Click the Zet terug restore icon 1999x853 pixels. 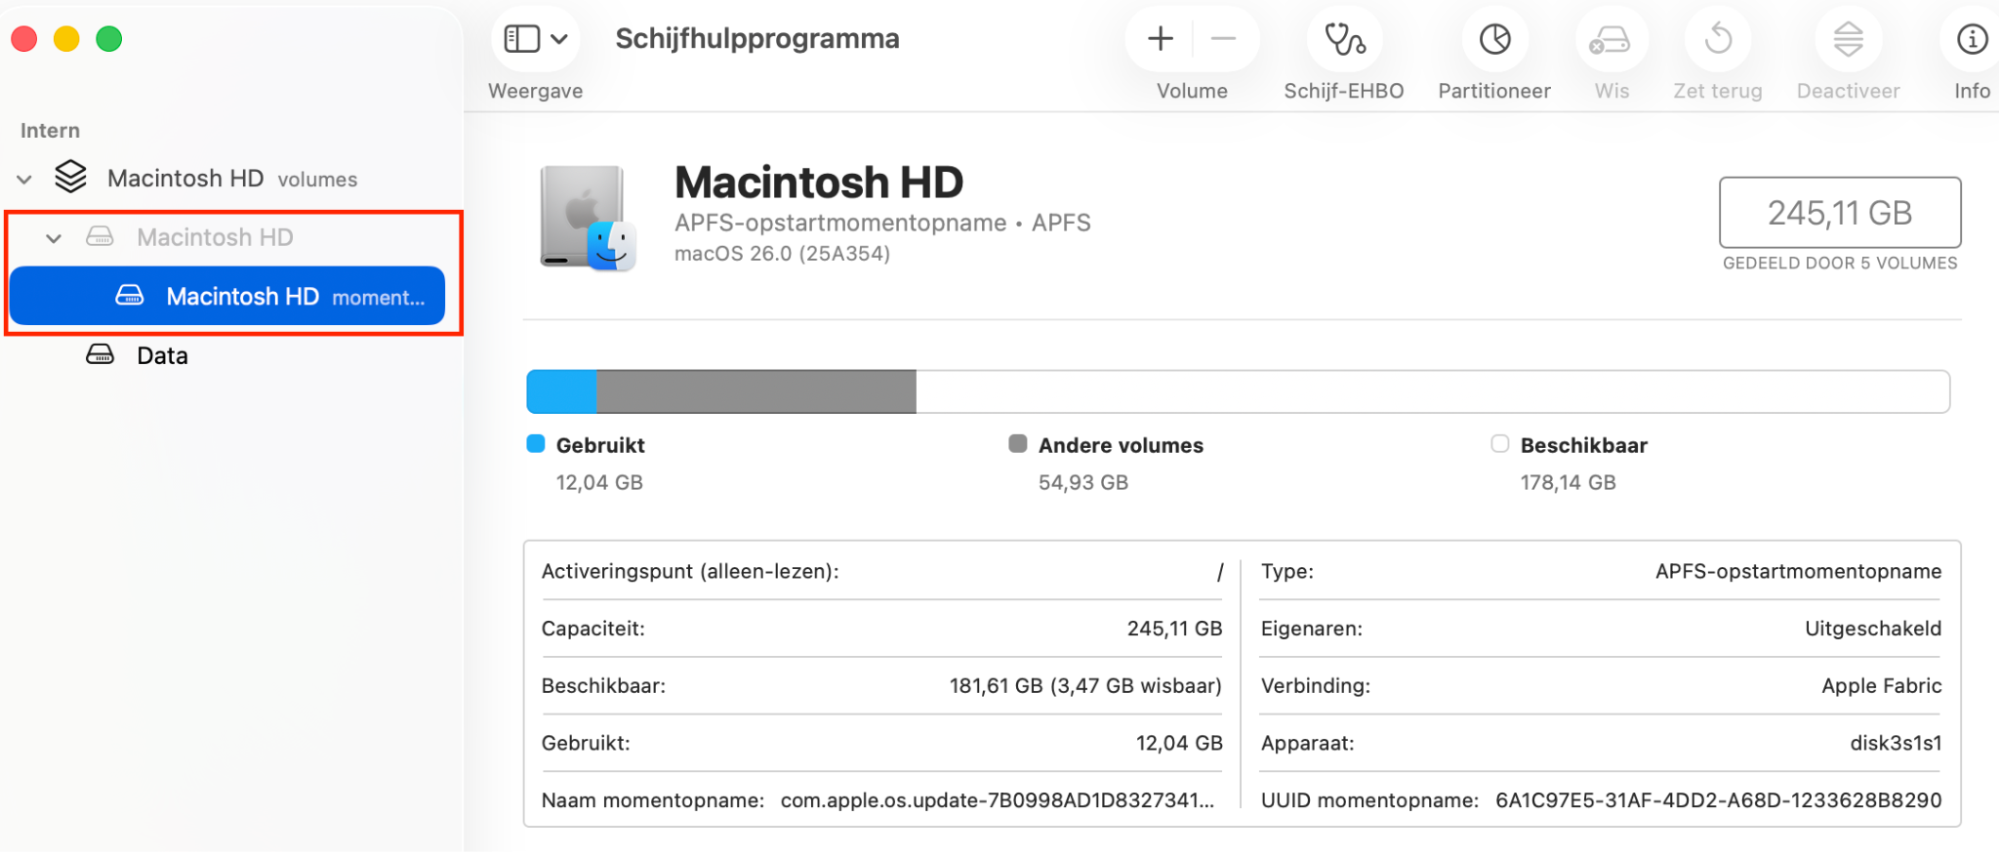pos(1718,39)
